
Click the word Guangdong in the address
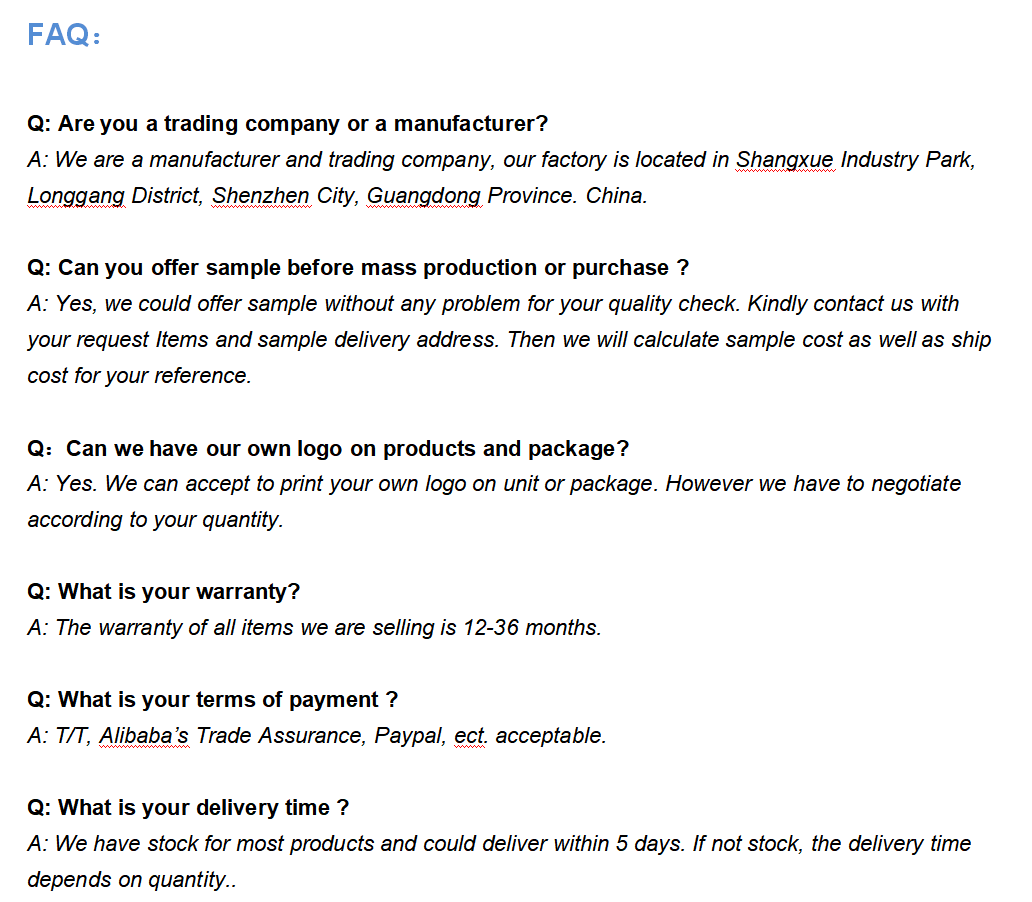pyautogui.click(x=424, y=196)
